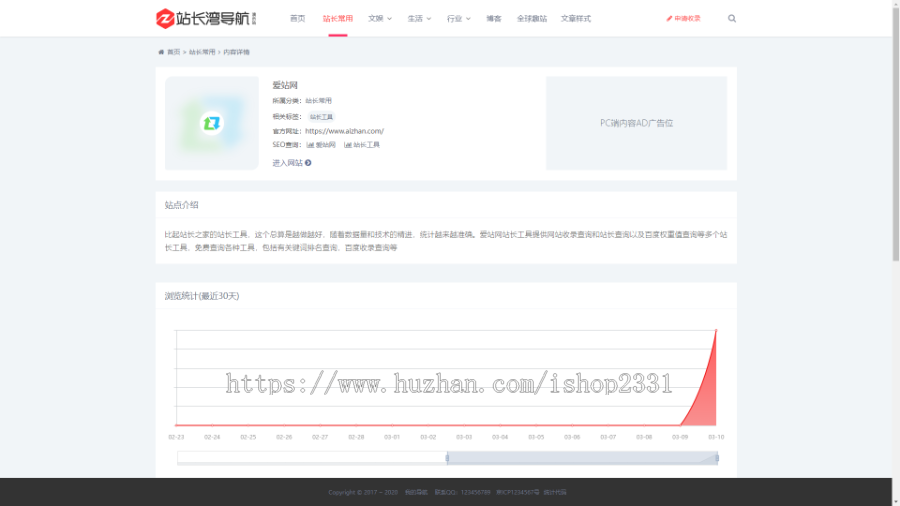The width and height of the screenshot is (900, 506).
Task: Click the 03-10 peak on chart
Action: point(716,330)
